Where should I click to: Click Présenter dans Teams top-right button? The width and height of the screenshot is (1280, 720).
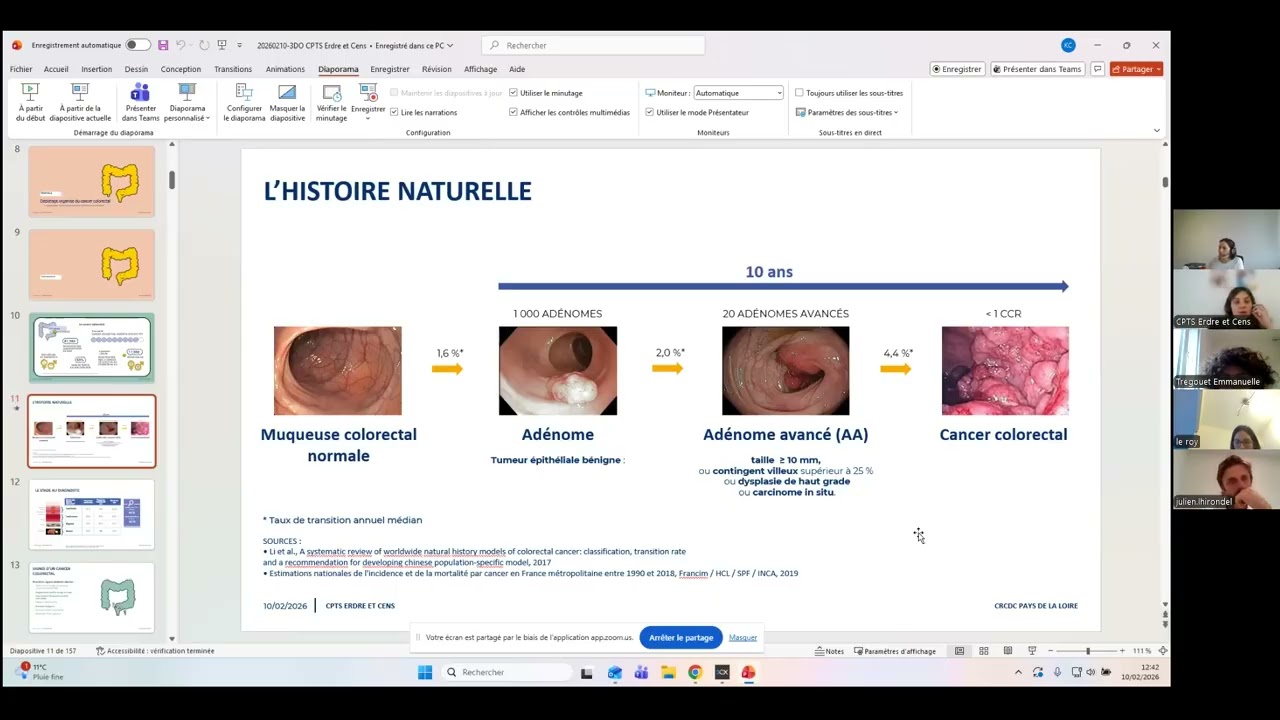(x=1037, y=69)
